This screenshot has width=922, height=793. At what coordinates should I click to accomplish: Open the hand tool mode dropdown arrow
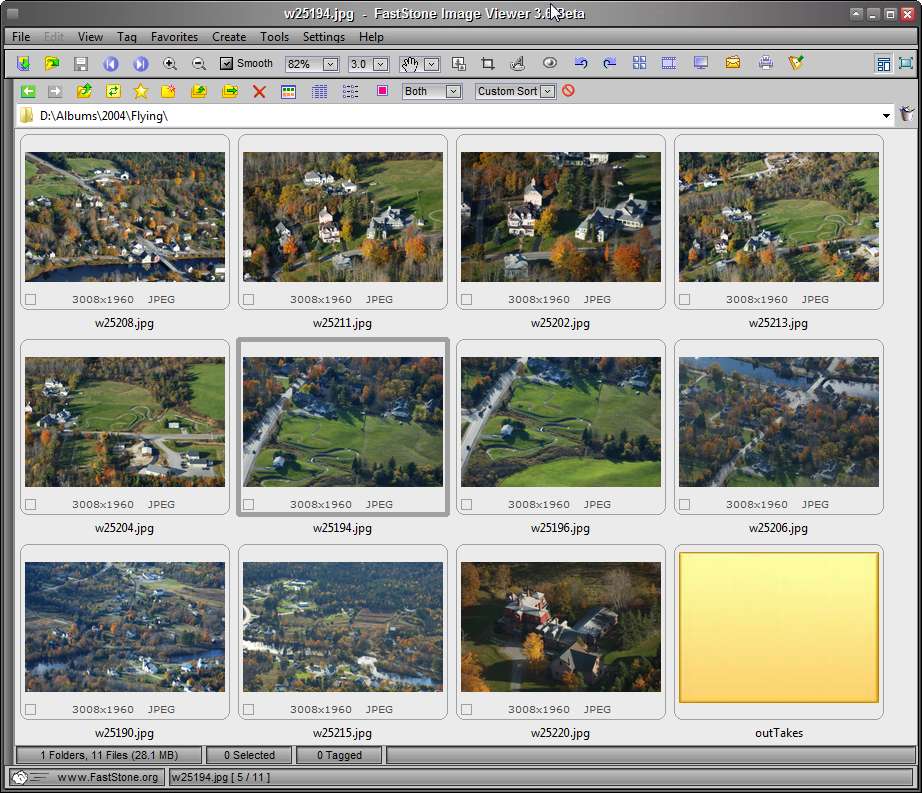pos(432,64)
